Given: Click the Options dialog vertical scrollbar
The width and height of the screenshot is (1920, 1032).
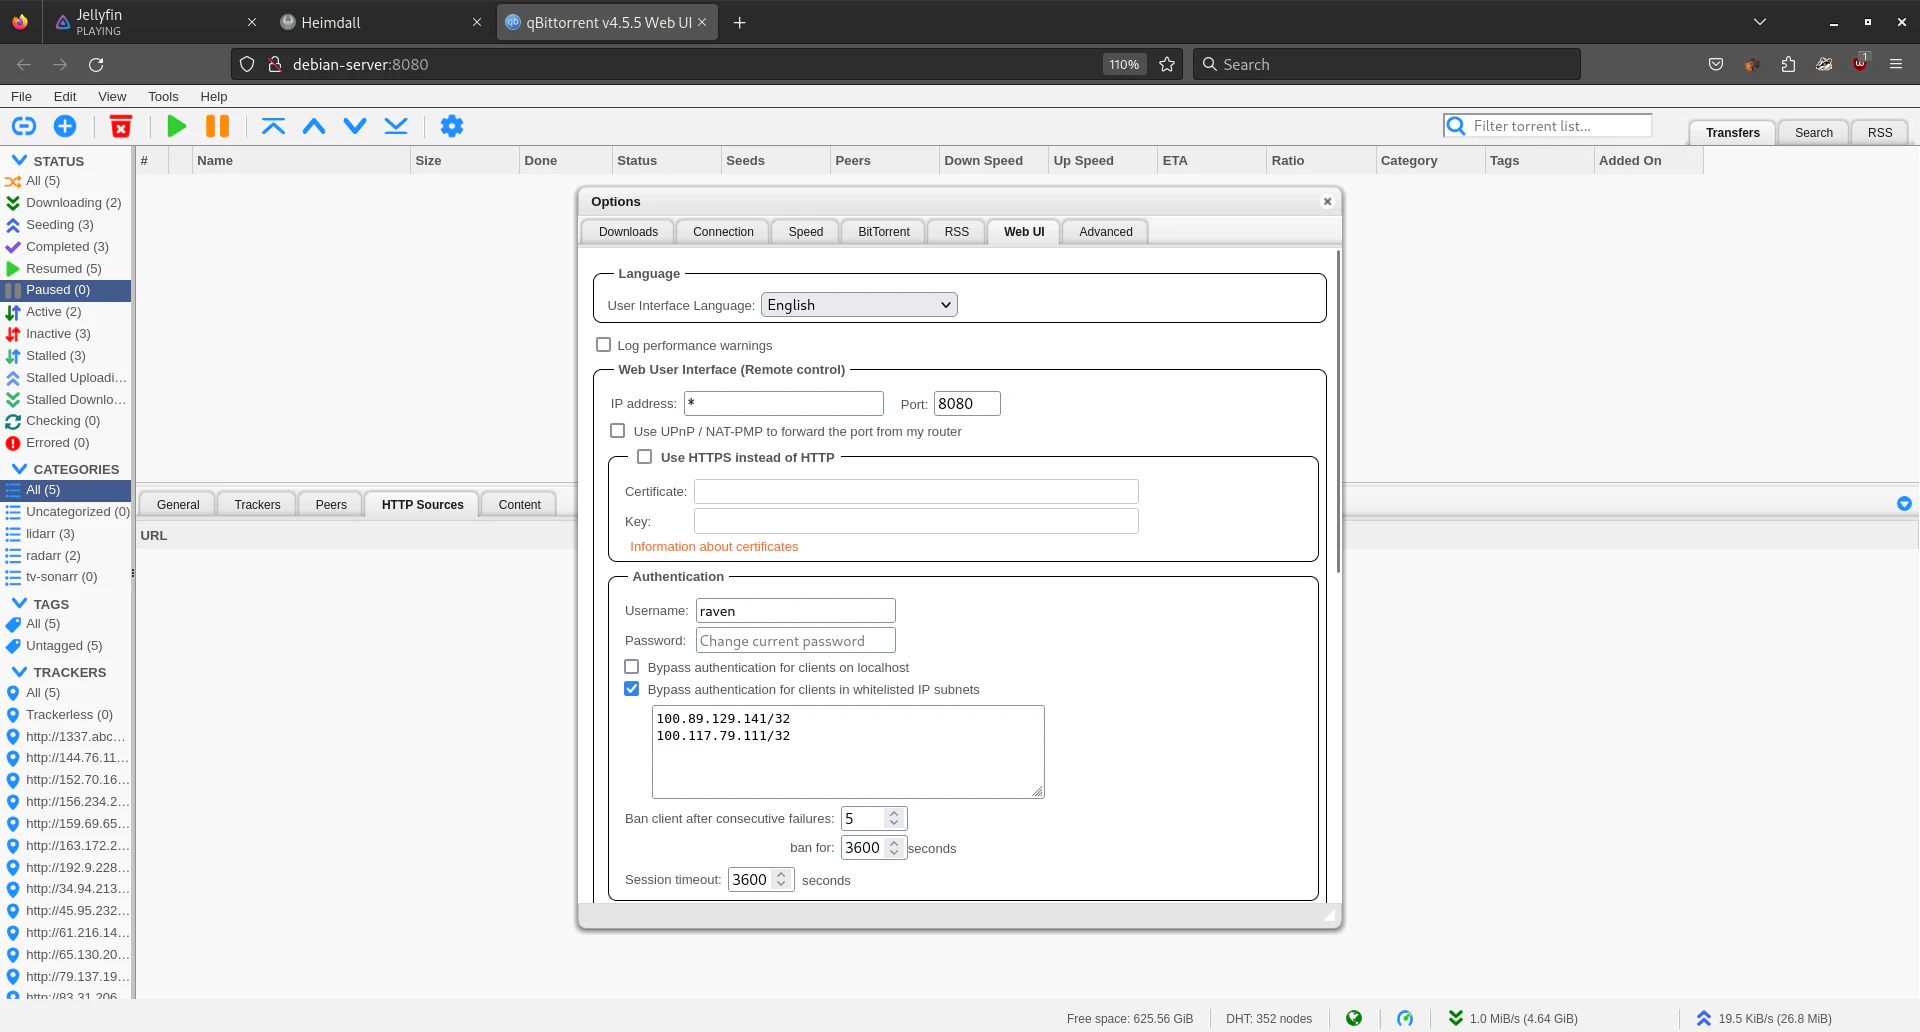Looking at the screenshot, I should pyautogui.click(x=1338, y=410).
